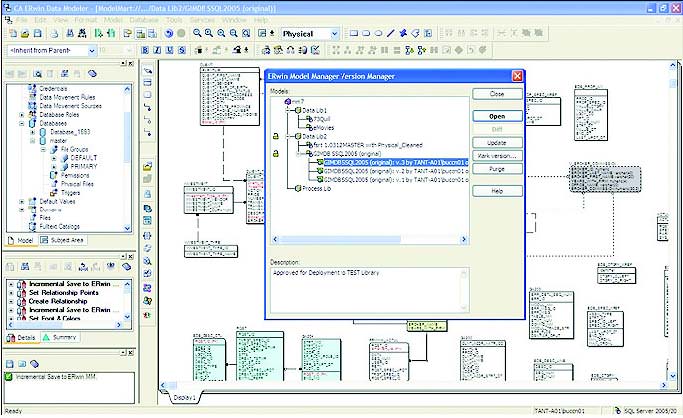Click the Mark version button
This screenshot has height=418, width=683.
click(497, 156)
